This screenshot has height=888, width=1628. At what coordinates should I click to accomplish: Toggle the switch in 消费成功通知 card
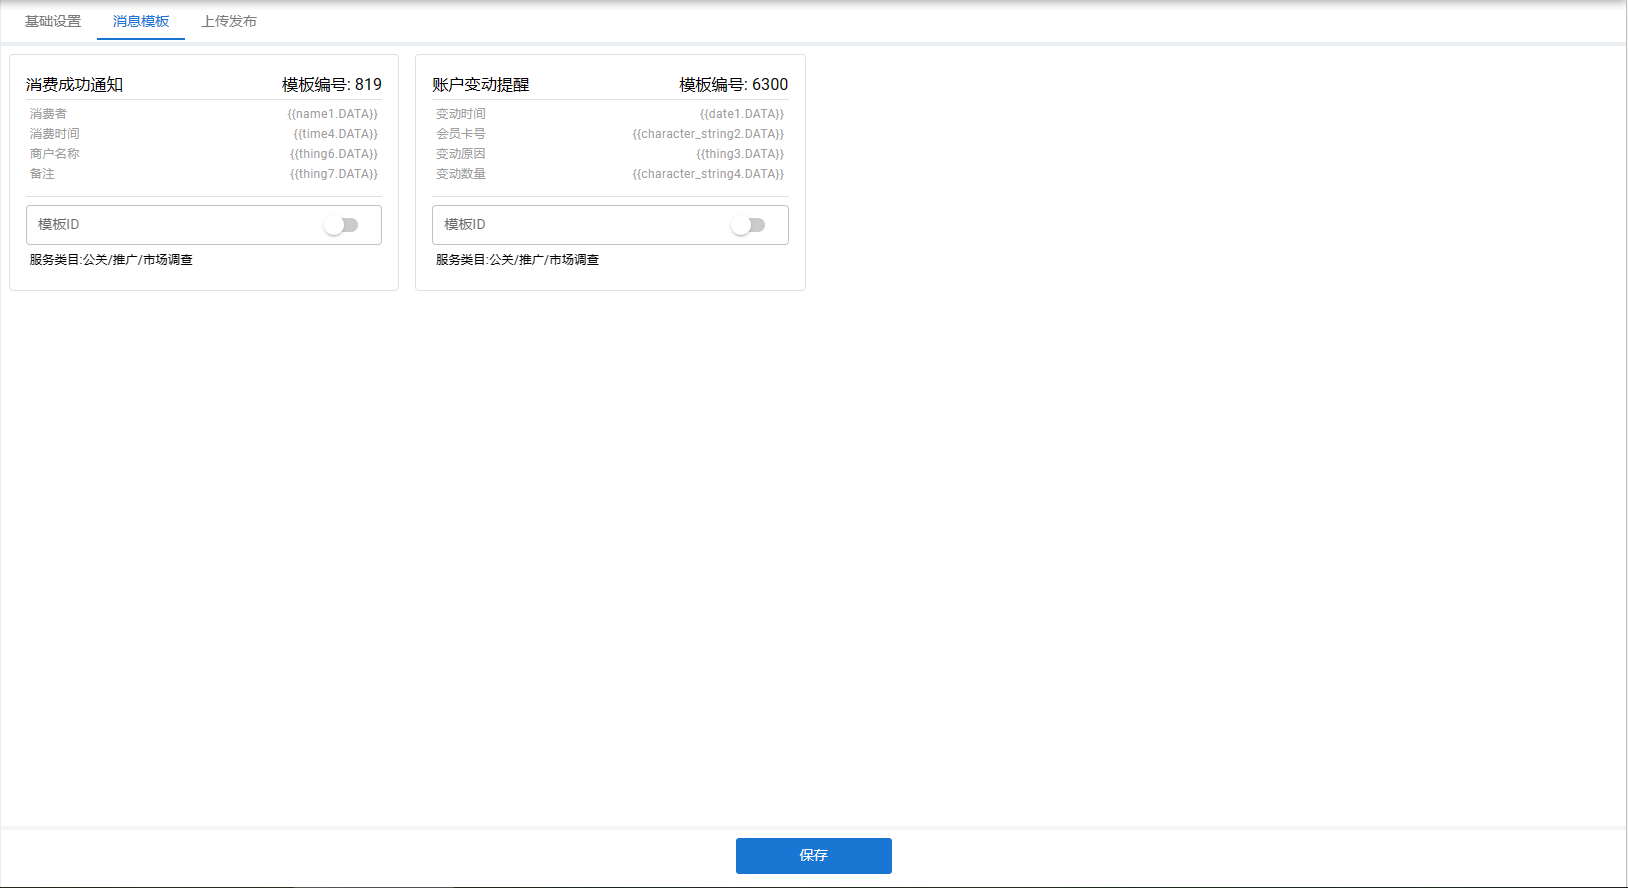[x=341, y=225]
